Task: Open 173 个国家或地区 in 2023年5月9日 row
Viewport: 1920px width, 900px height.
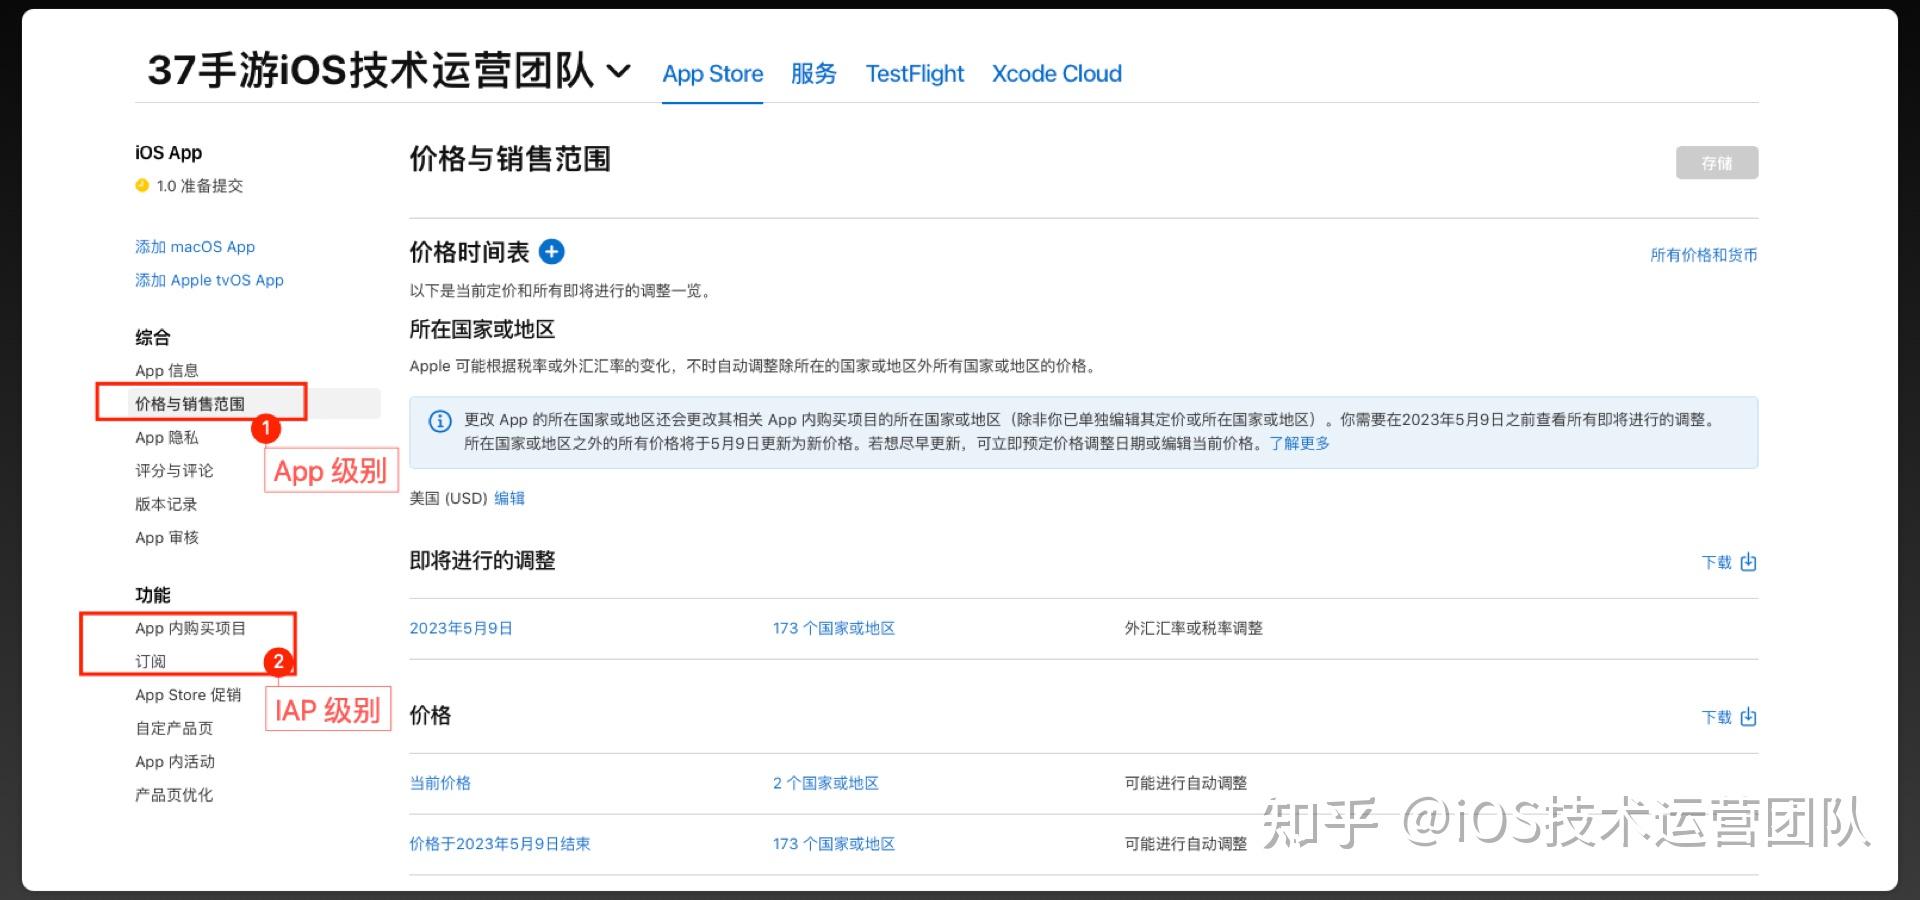Action: (x=833, y=628)
